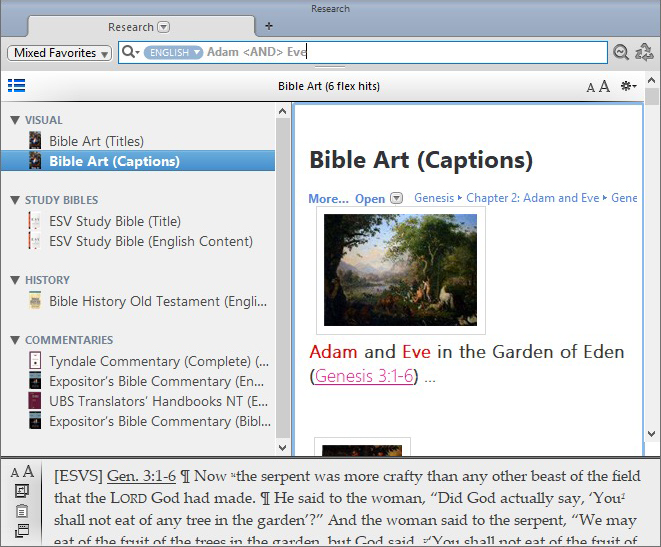Click the first Instant Details window icon
Screen dimensions: 661x547
(x=21, y=491)
